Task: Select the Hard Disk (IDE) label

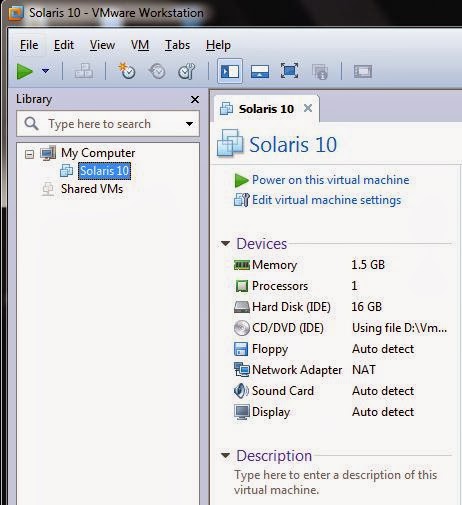Action: (x=291, y=307)
